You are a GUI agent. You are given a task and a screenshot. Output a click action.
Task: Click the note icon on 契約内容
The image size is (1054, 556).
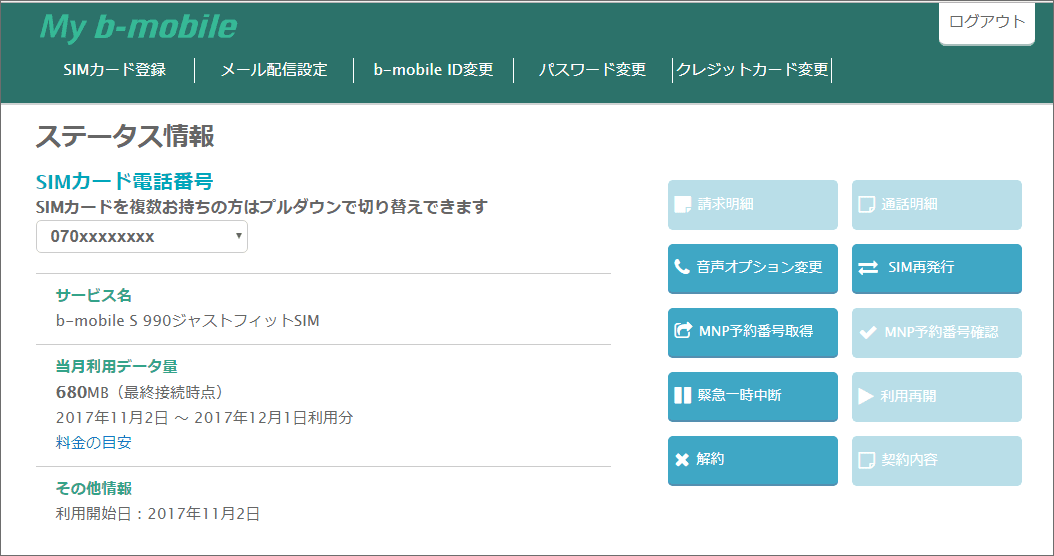(866, 461)
